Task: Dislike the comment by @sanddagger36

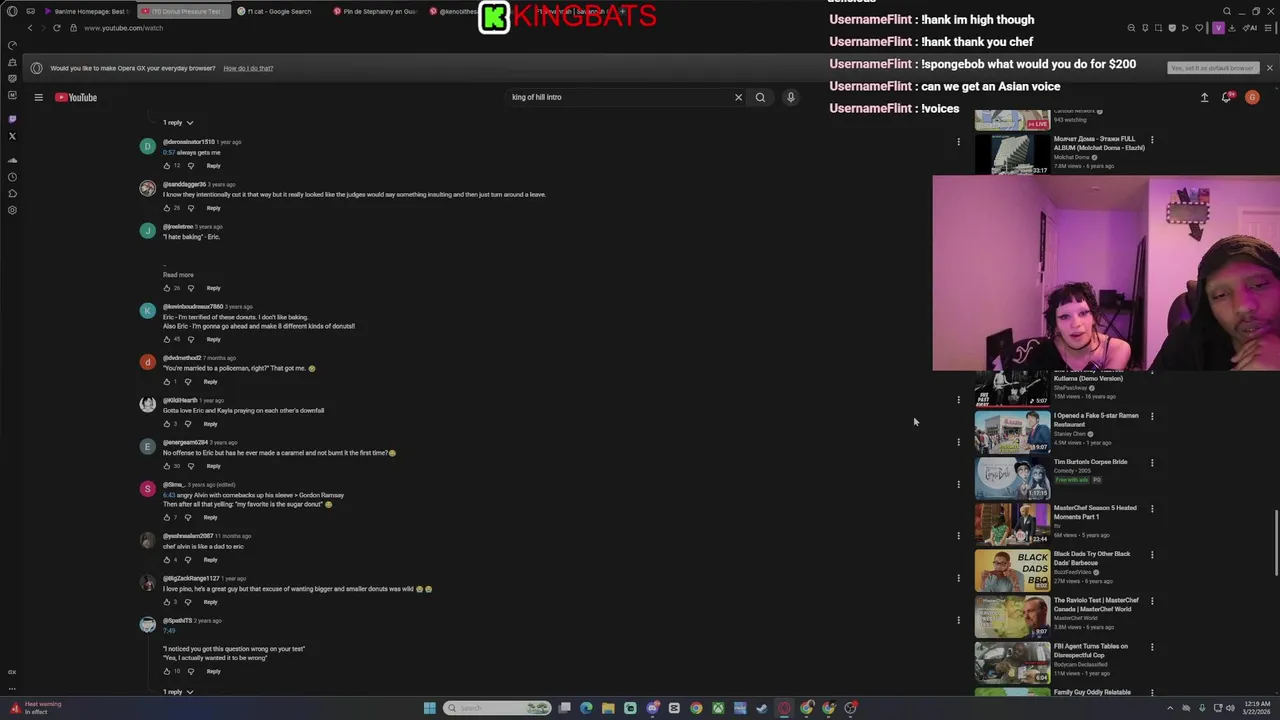Action: click(x=190, y=208)
